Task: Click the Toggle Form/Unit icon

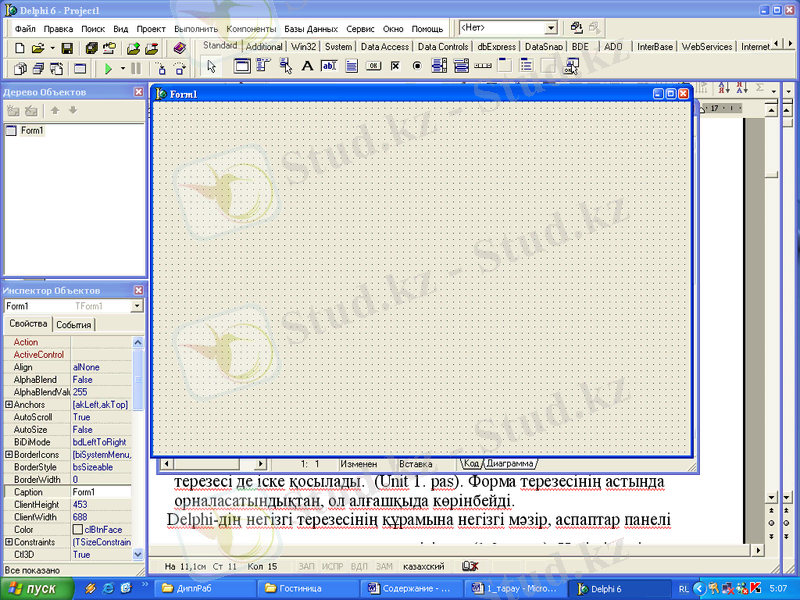Action: (57, 68)
